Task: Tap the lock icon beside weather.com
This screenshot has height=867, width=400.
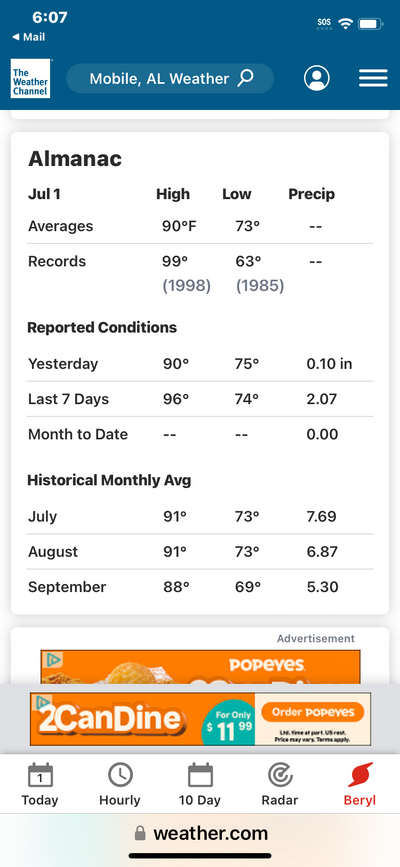Action: point(140,833)
